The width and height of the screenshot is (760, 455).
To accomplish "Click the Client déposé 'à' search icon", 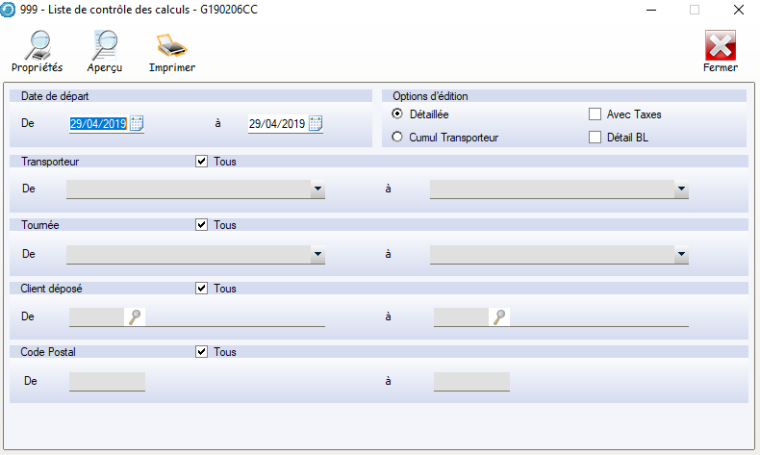I will point(500,317).
